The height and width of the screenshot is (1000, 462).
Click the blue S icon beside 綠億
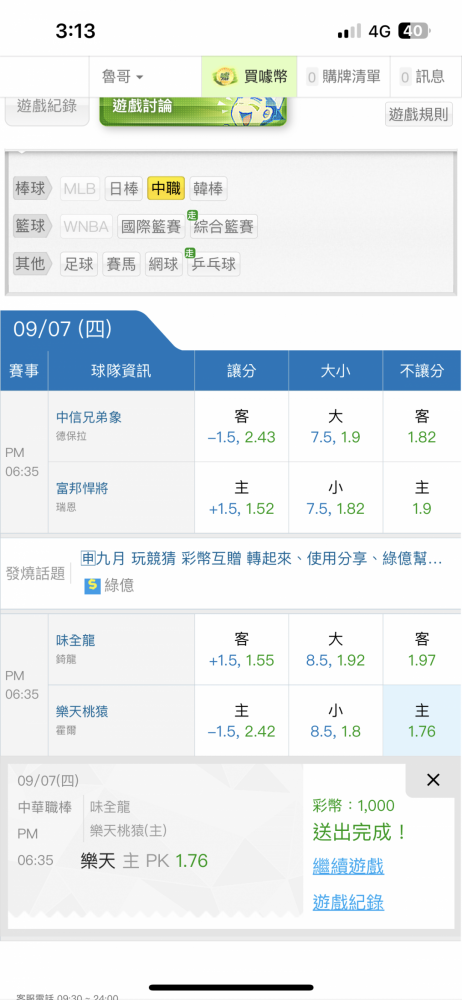click(93, 585)
